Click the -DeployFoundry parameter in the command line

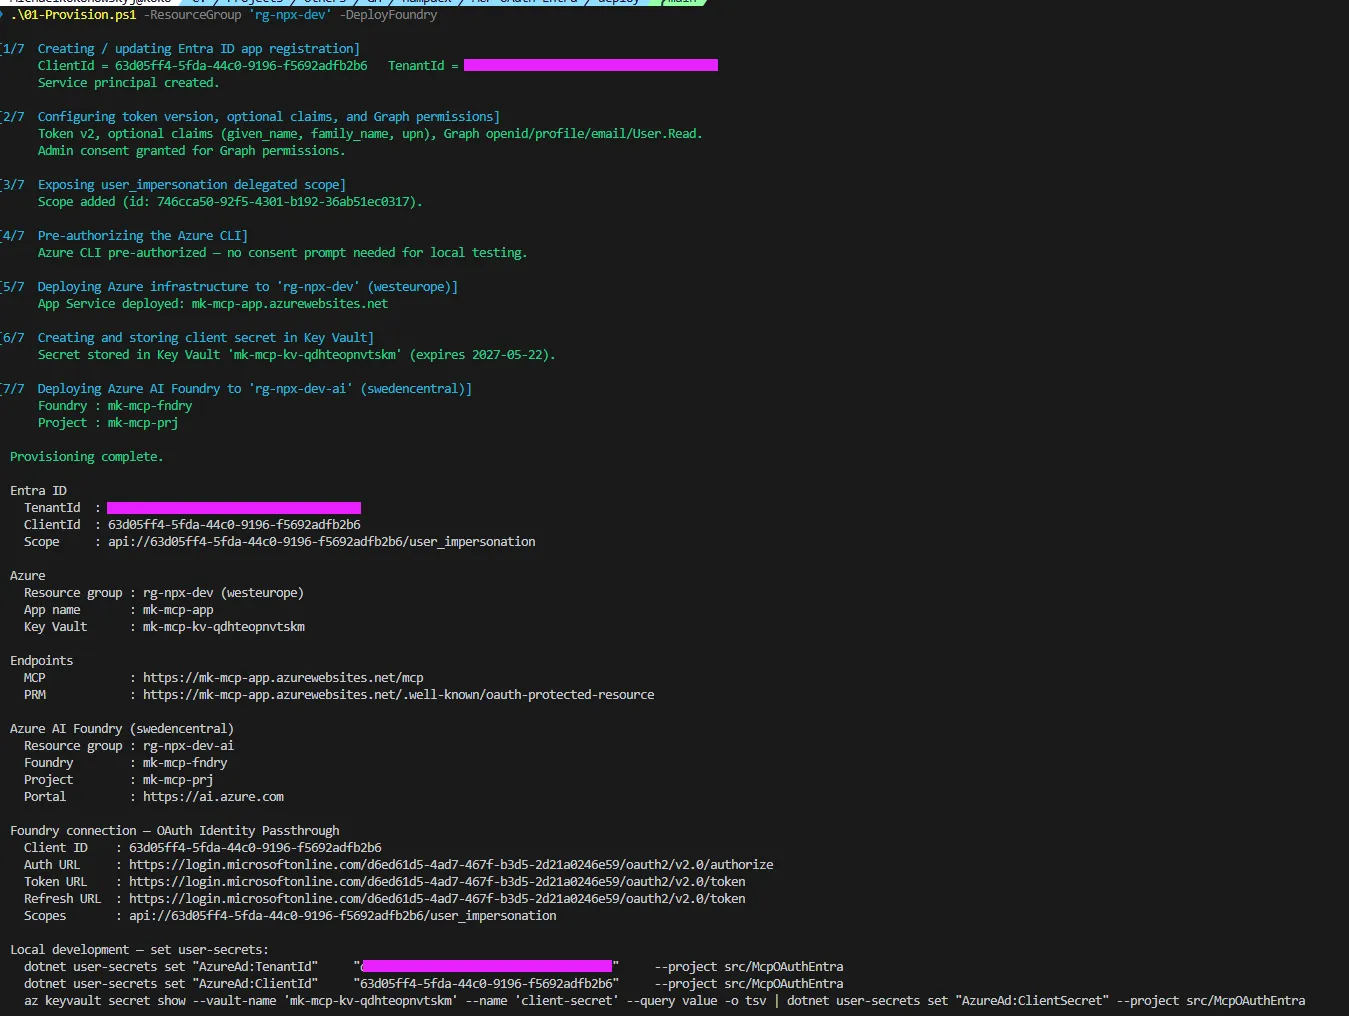point(389,15)
